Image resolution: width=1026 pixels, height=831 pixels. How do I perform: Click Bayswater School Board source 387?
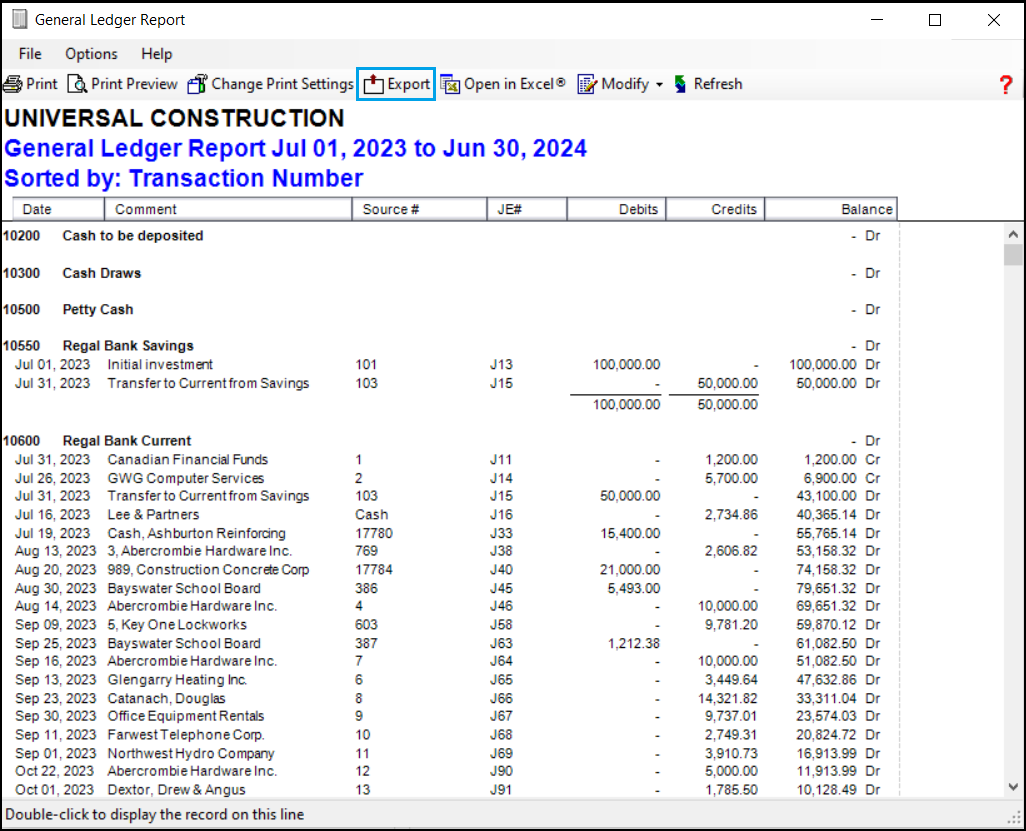pos(184,643)
